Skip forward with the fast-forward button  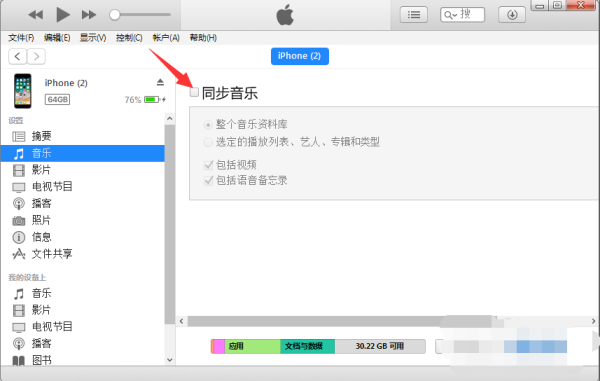[89, 15]
